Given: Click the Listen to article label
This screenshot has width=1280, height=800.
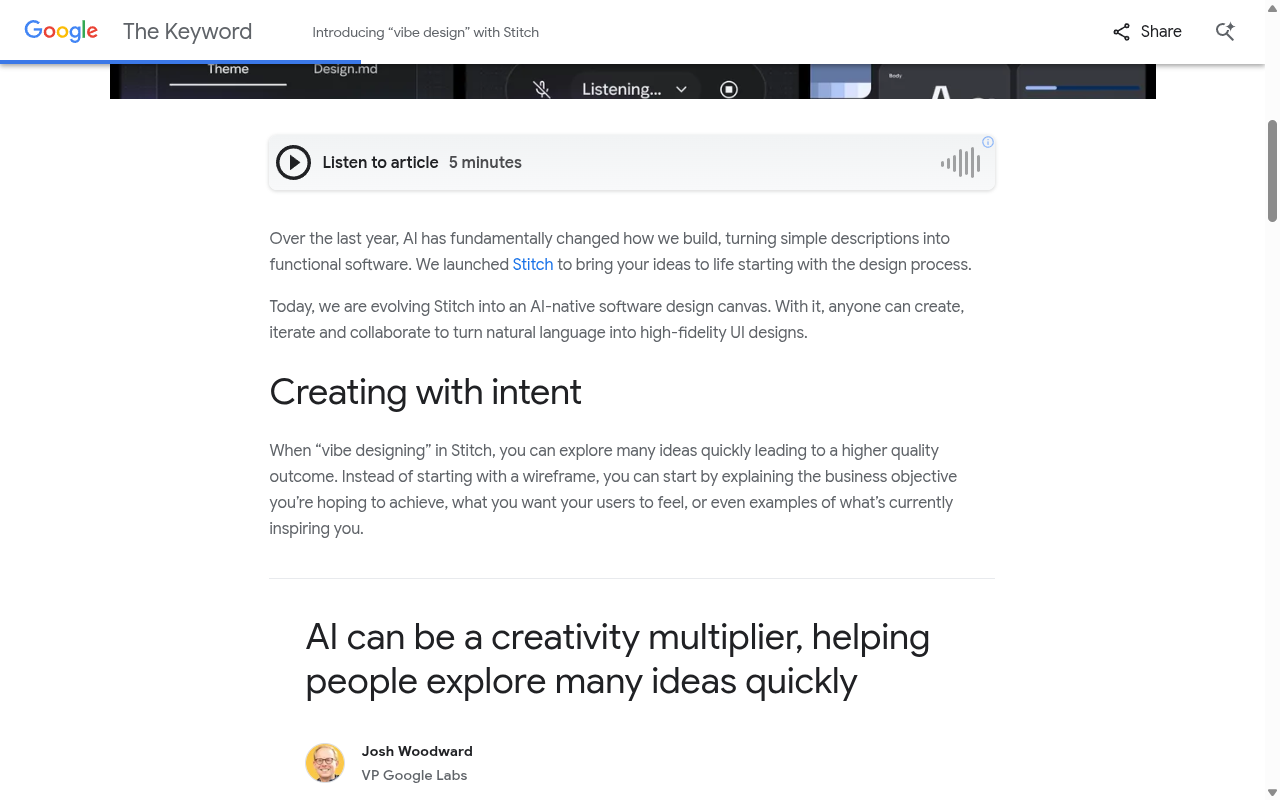Looking at the screenshot, I should point(380,162).
